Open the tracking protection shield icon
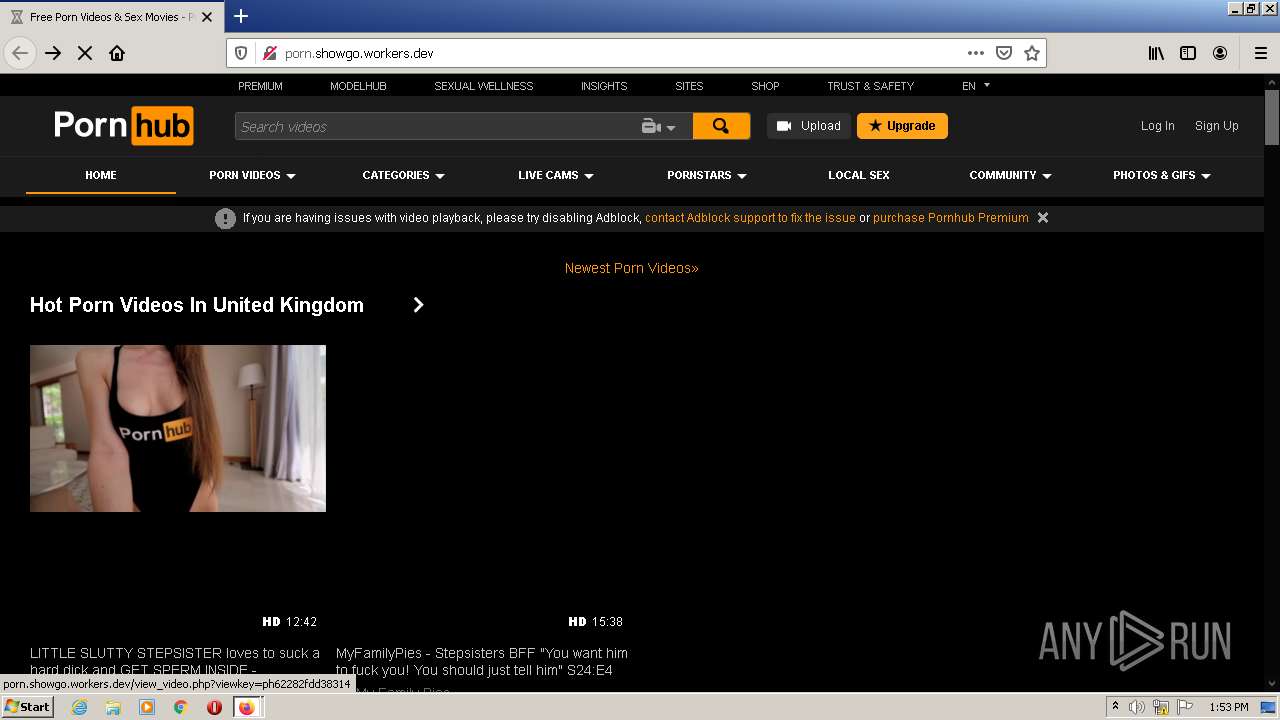The width and height of the screenshot is (1280, 720). click(x=241, y=53)
